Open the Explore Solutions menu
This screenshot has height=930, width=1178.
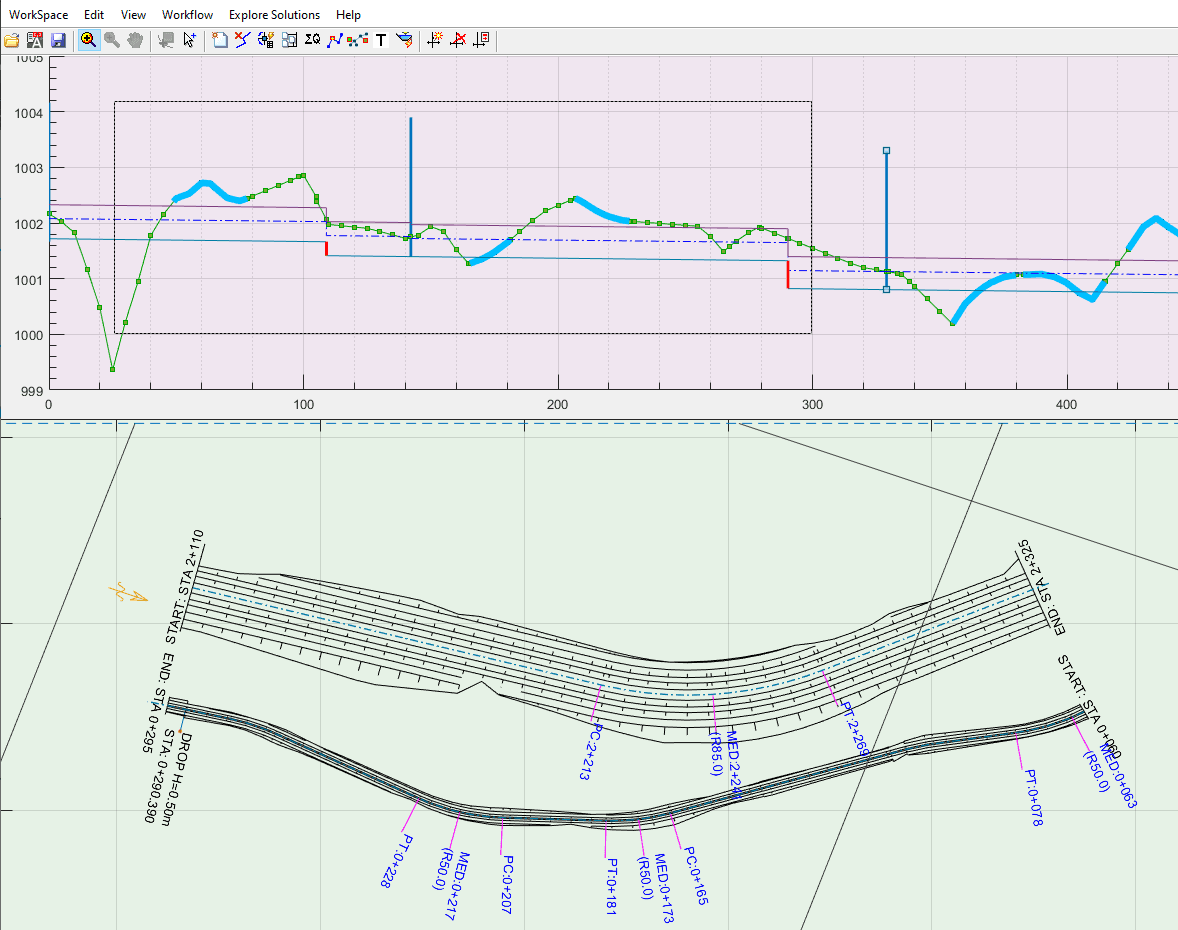[x=274, y=15]
